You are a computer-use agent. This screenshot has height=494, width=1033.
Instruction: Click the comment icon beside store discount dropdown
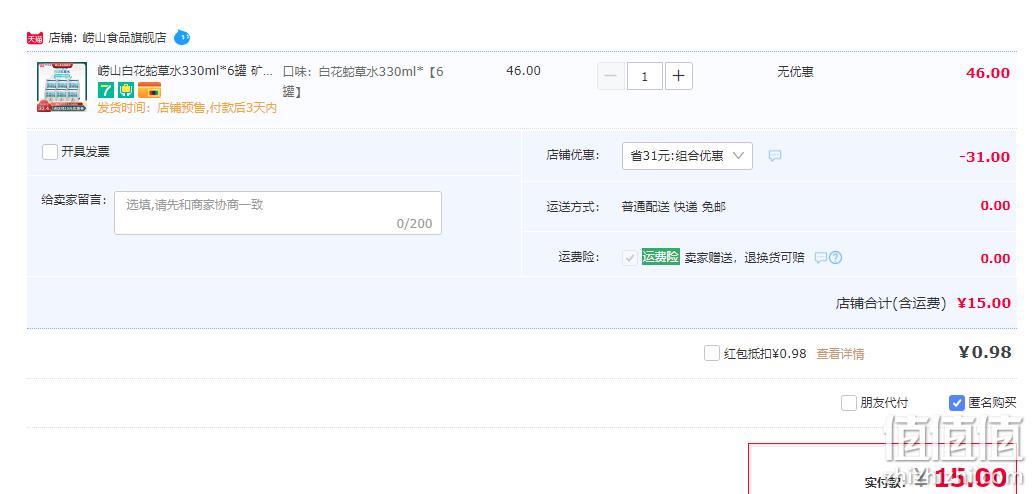(x=775, y=156)
